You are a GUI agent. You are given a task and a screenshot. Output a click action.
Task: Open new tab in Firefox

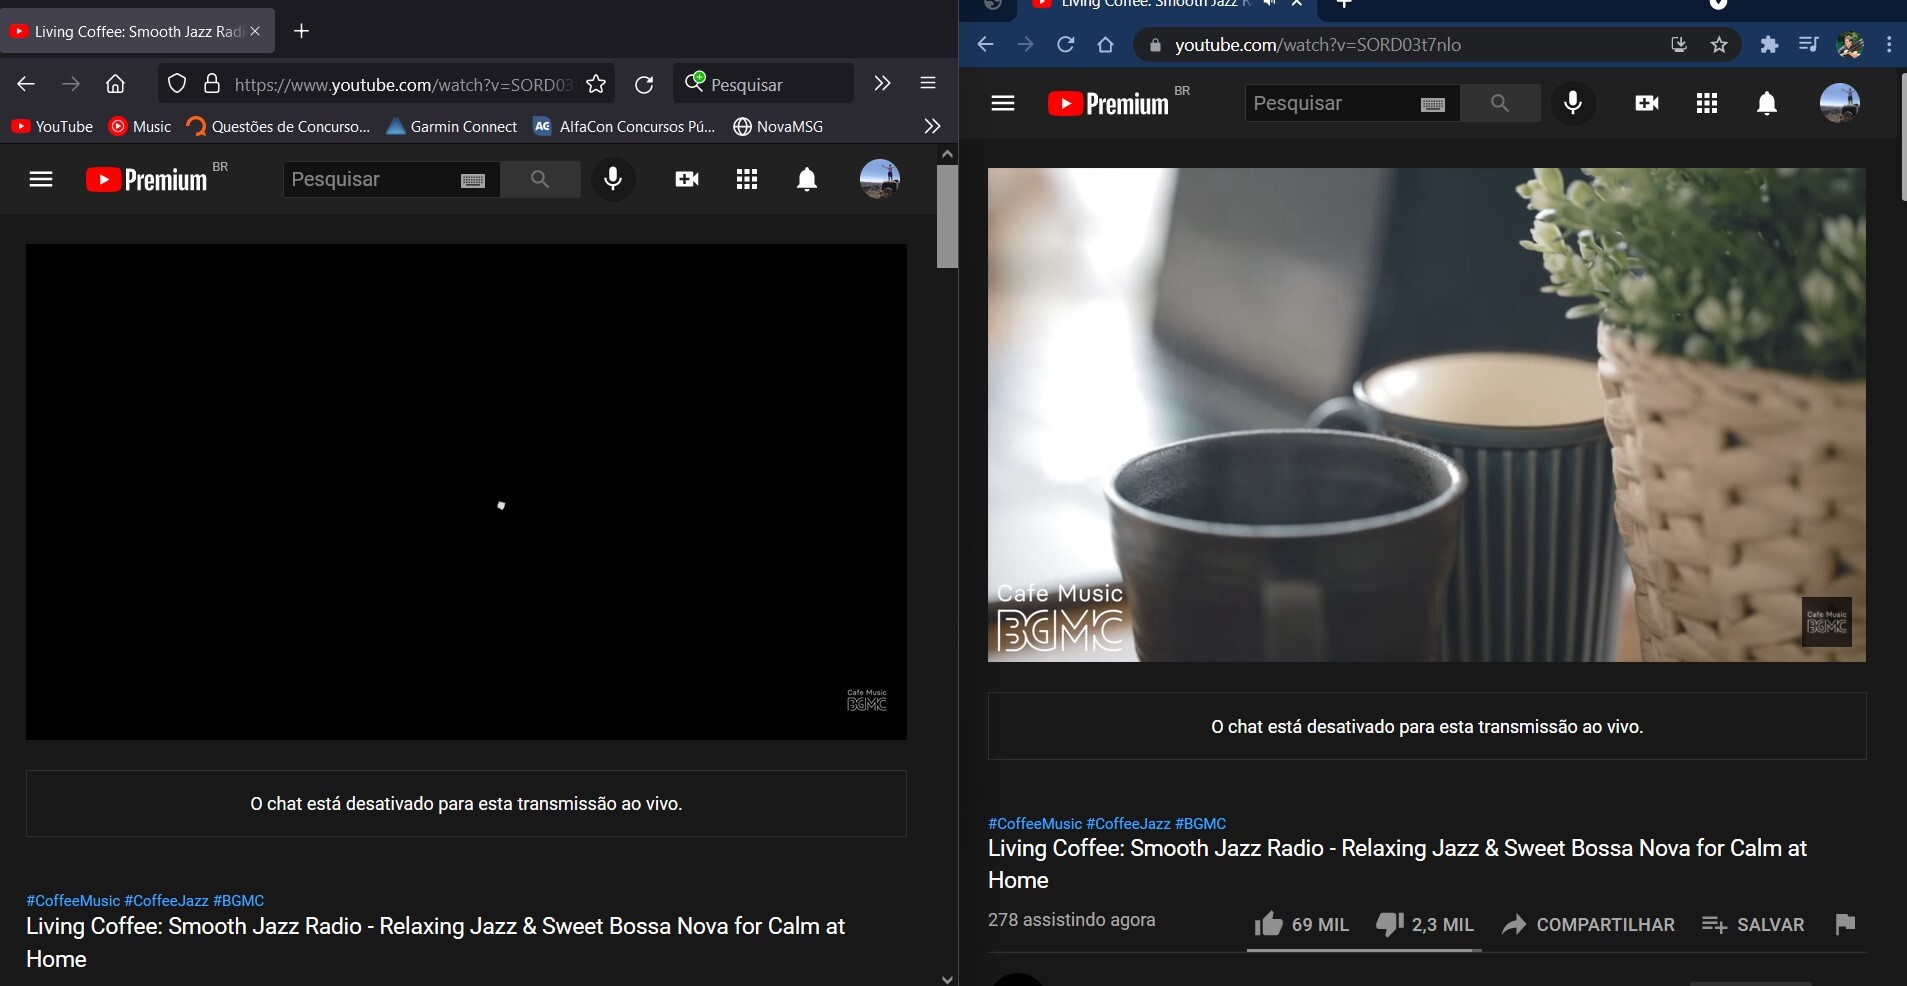[x=301, y=31]
